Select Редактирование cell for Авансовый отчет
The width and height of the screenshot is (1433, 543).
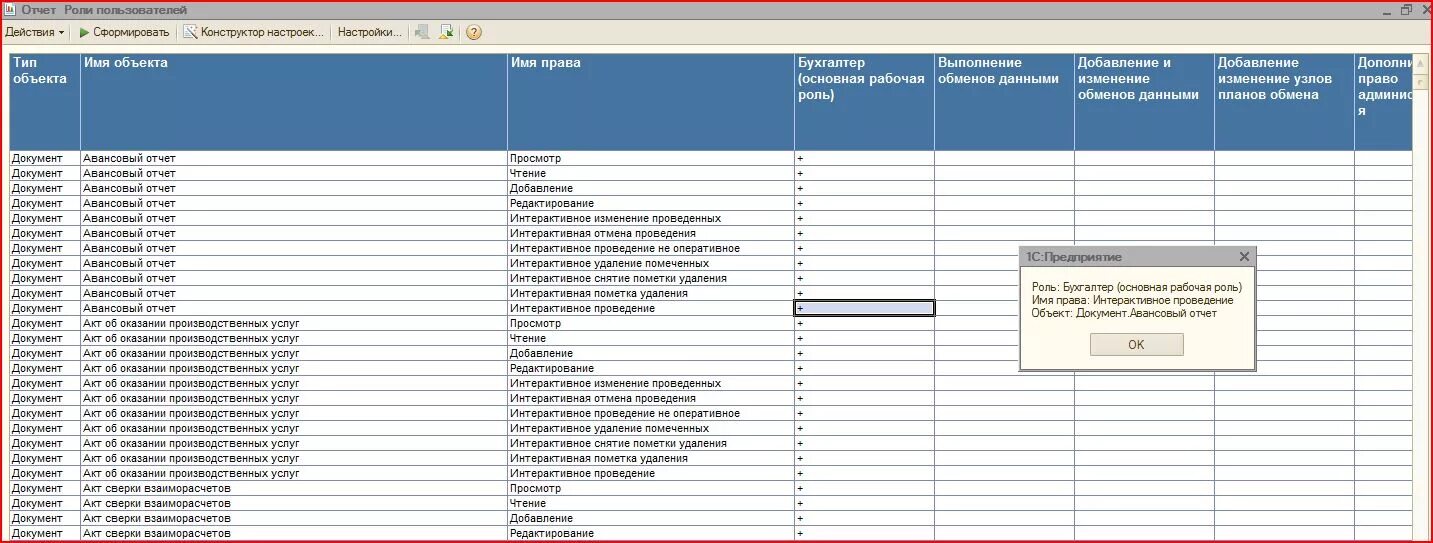[651, 203]
